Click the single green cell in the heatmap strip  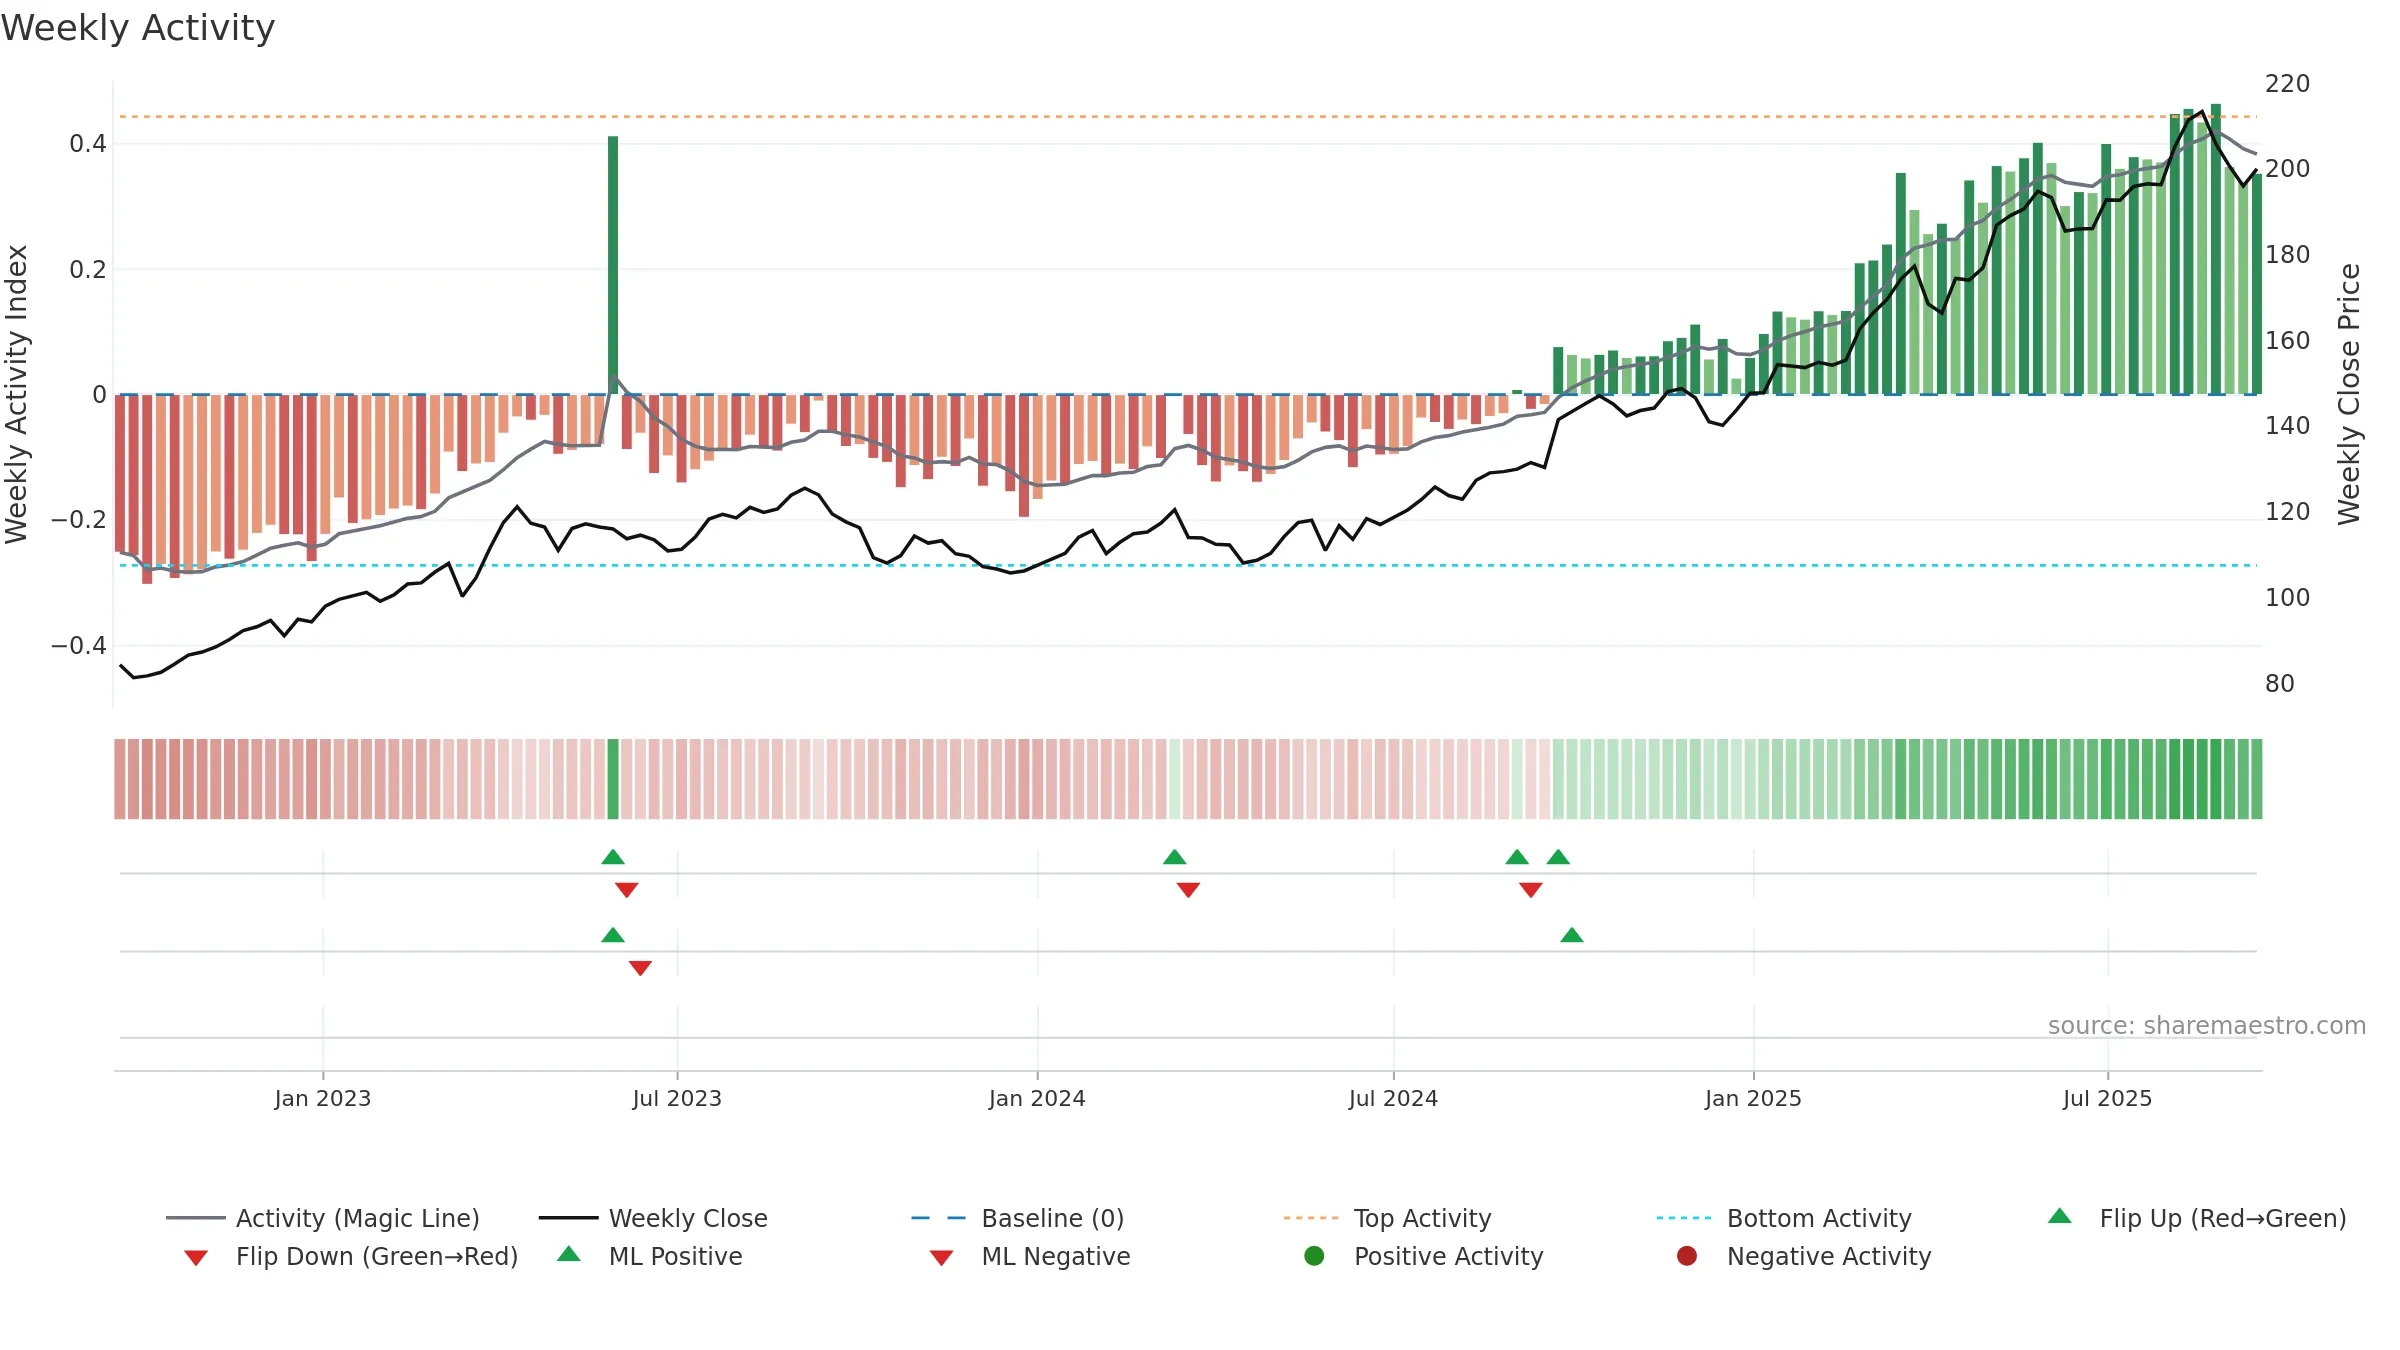pyautogui.click(x=613, y=779)
